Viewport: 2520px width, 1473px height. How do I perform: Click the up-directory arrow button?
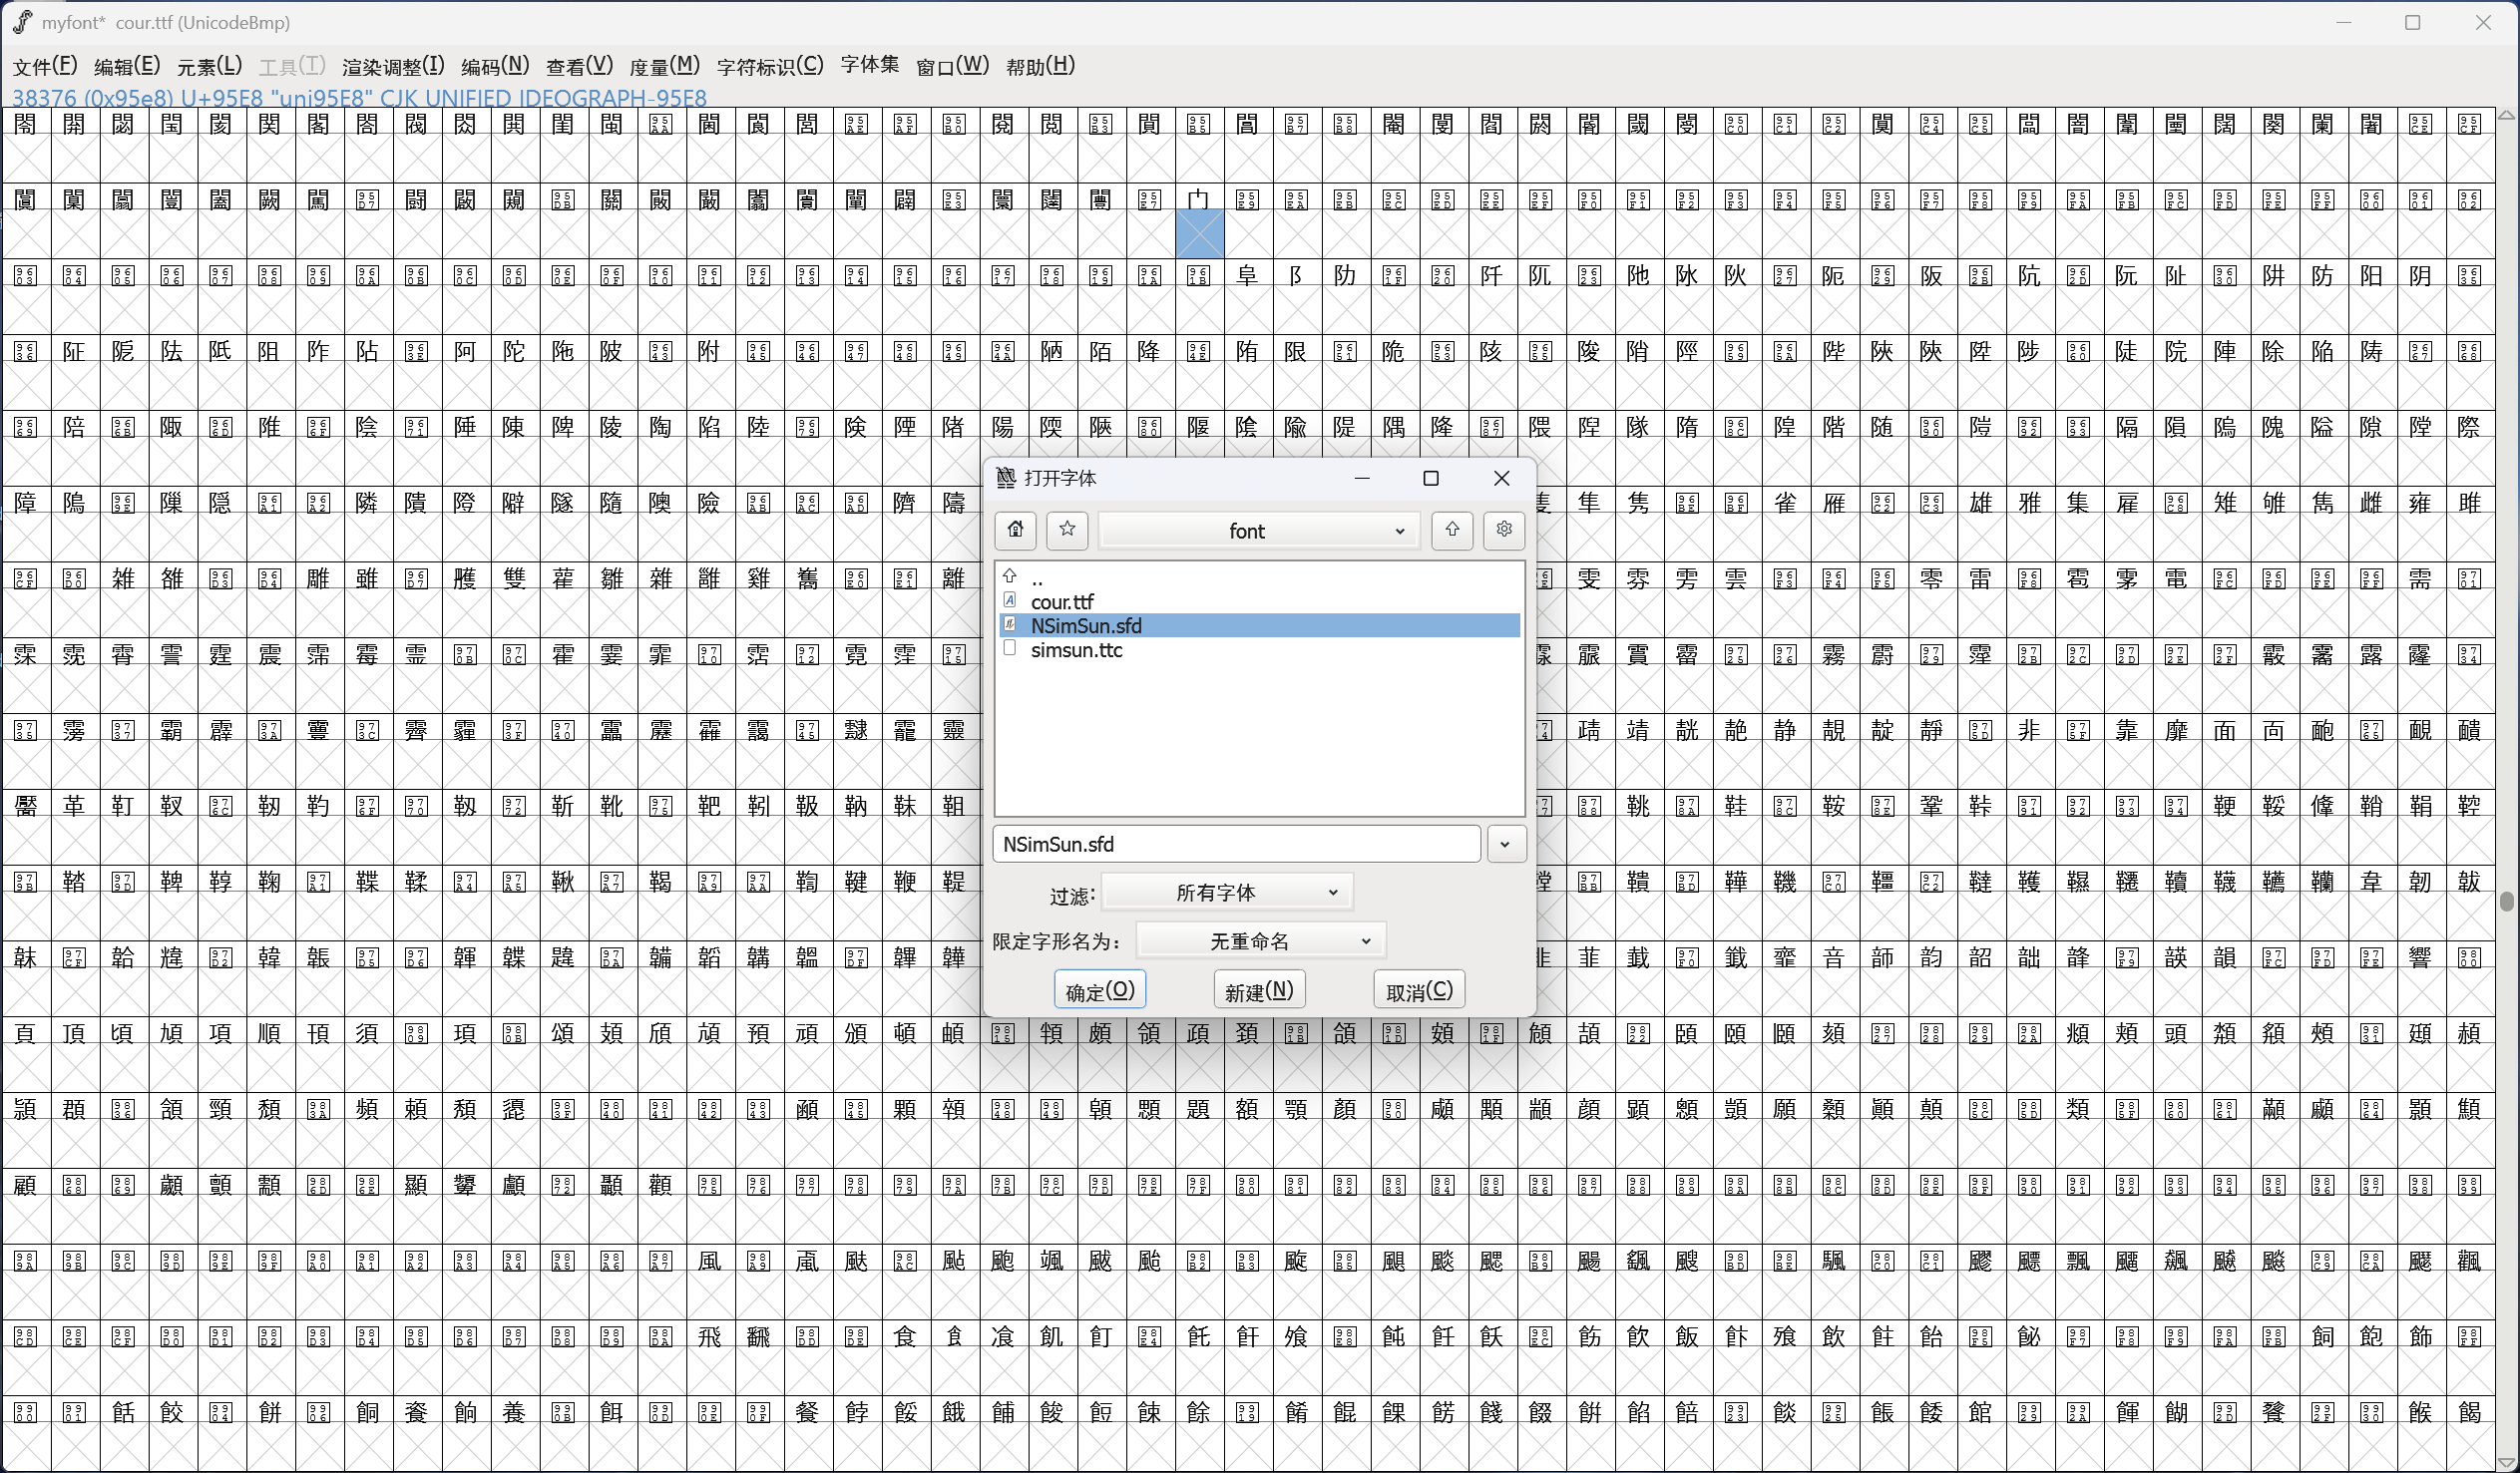point(1452,530)
